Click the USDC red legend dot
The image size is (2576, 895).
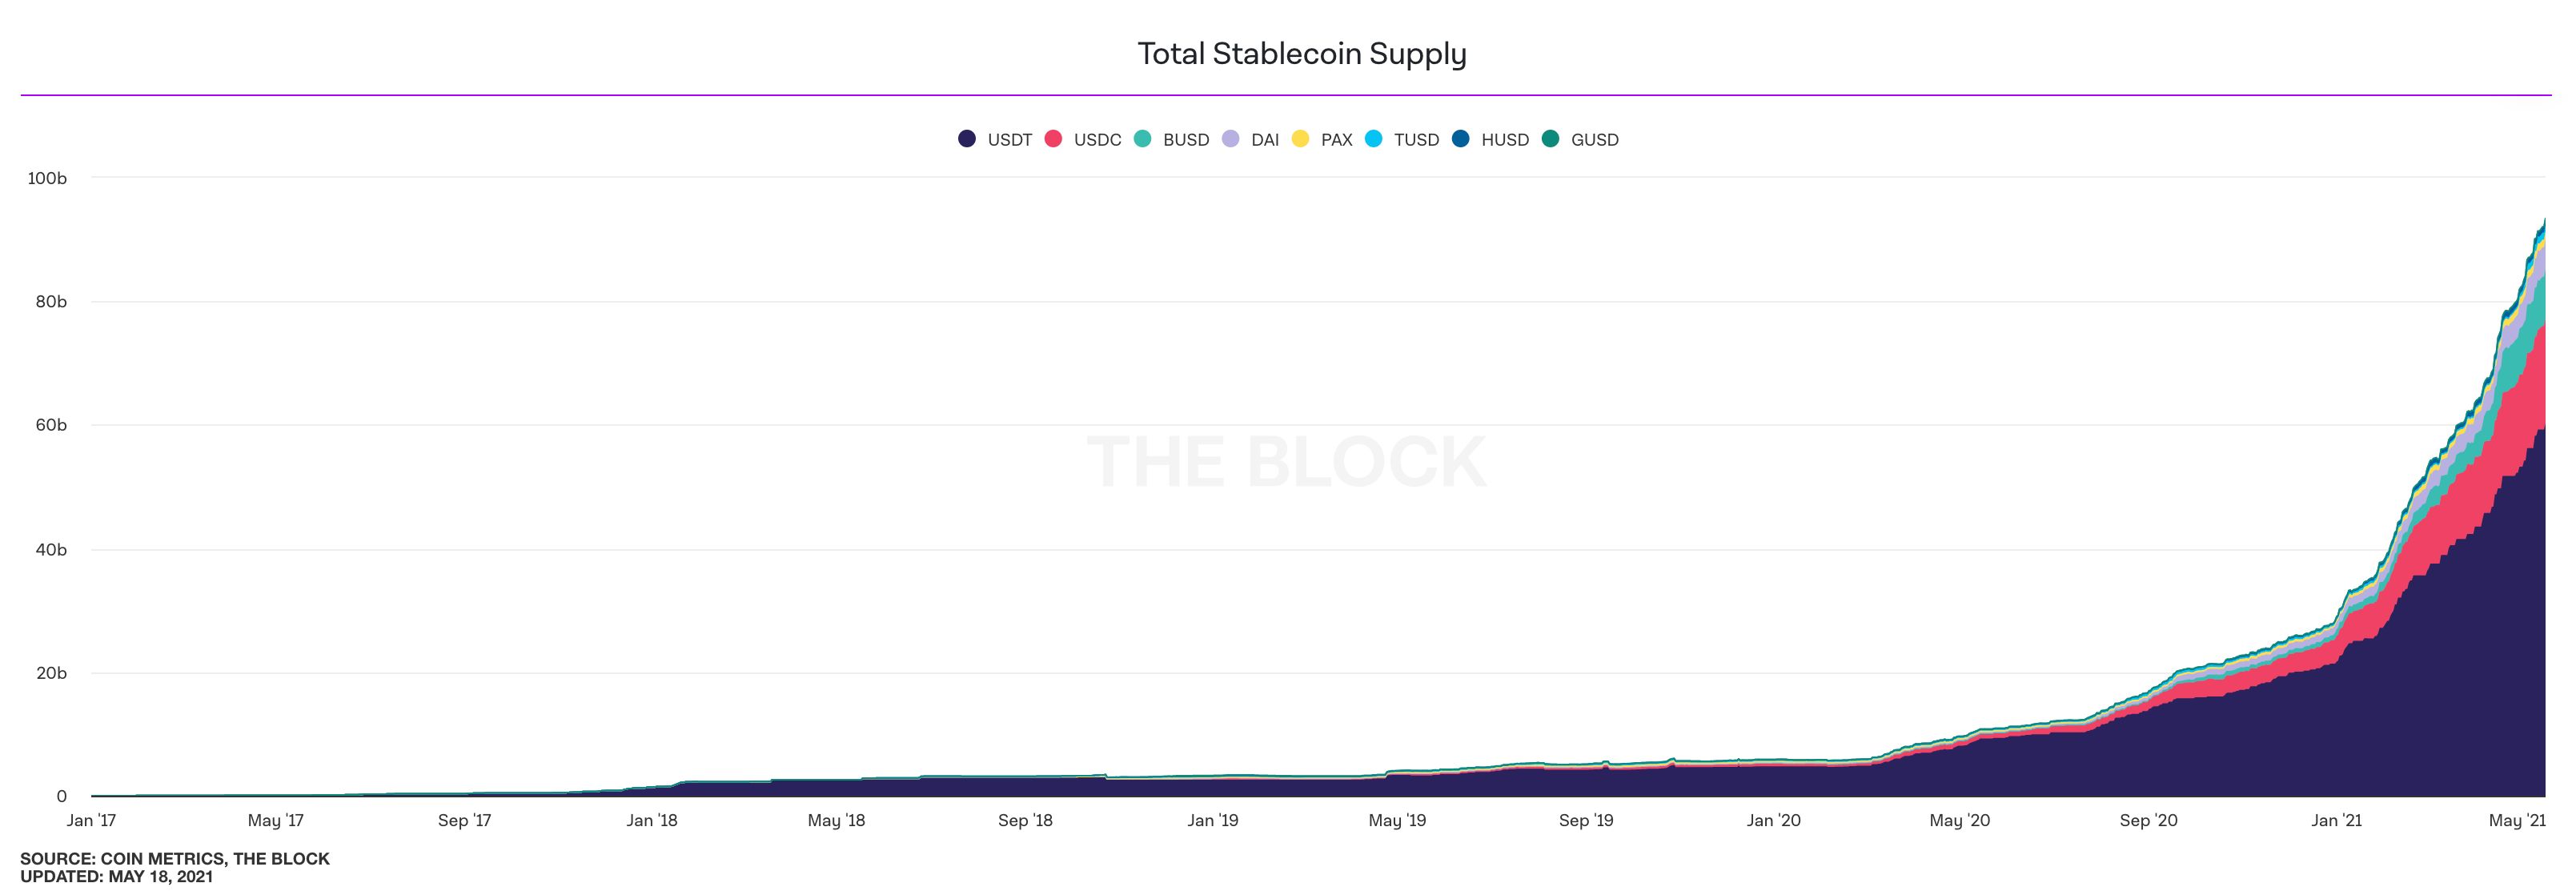pyautogui.click(x=1053, y=139)
